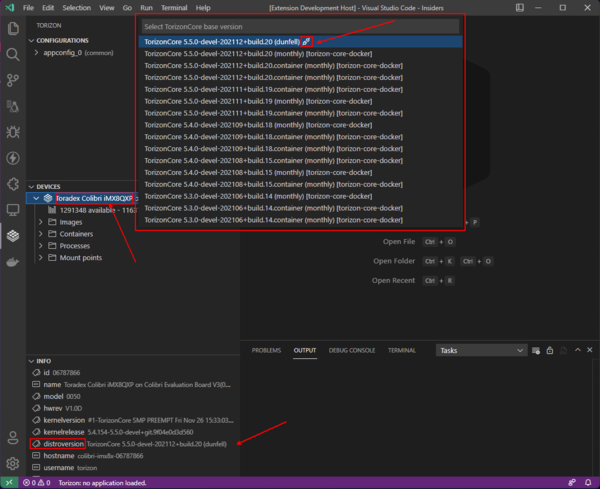600x489 pixels.
Task: Open the Manage gear icon
Action: coord(13,464)
